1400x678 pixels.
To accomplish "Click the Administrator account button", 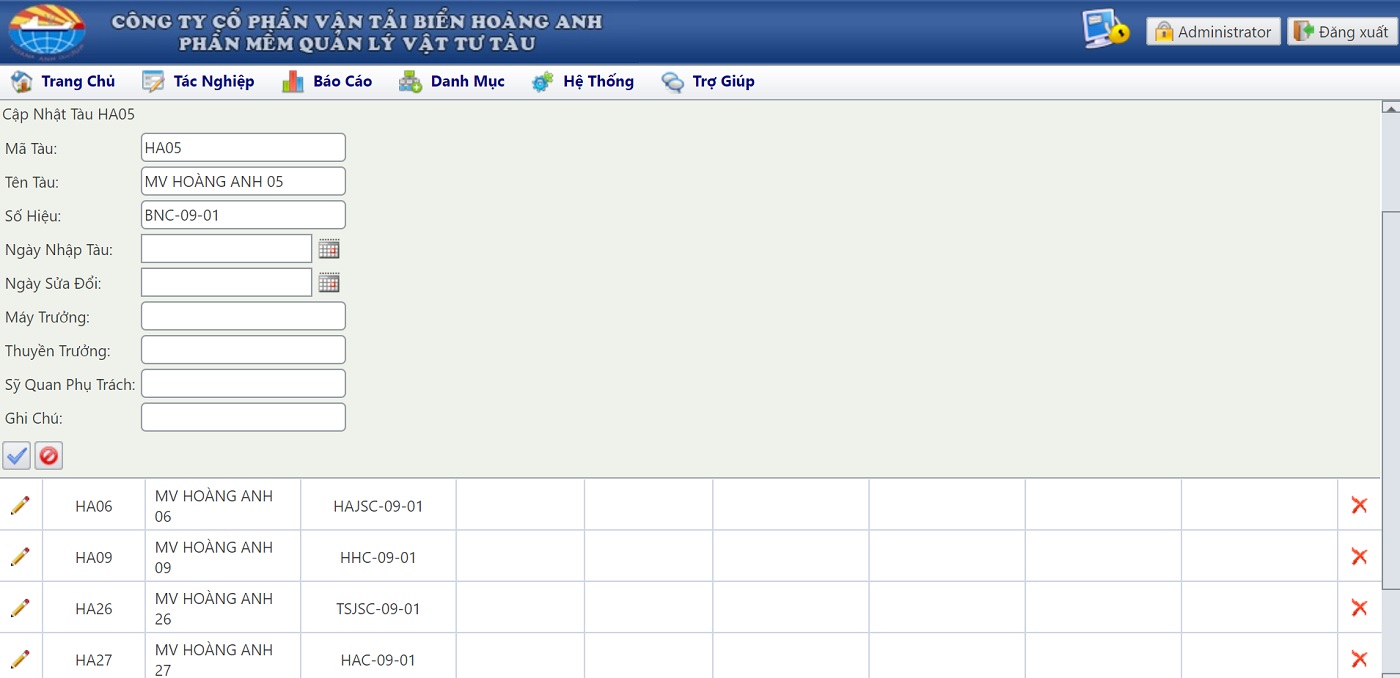I will 1213,32.
